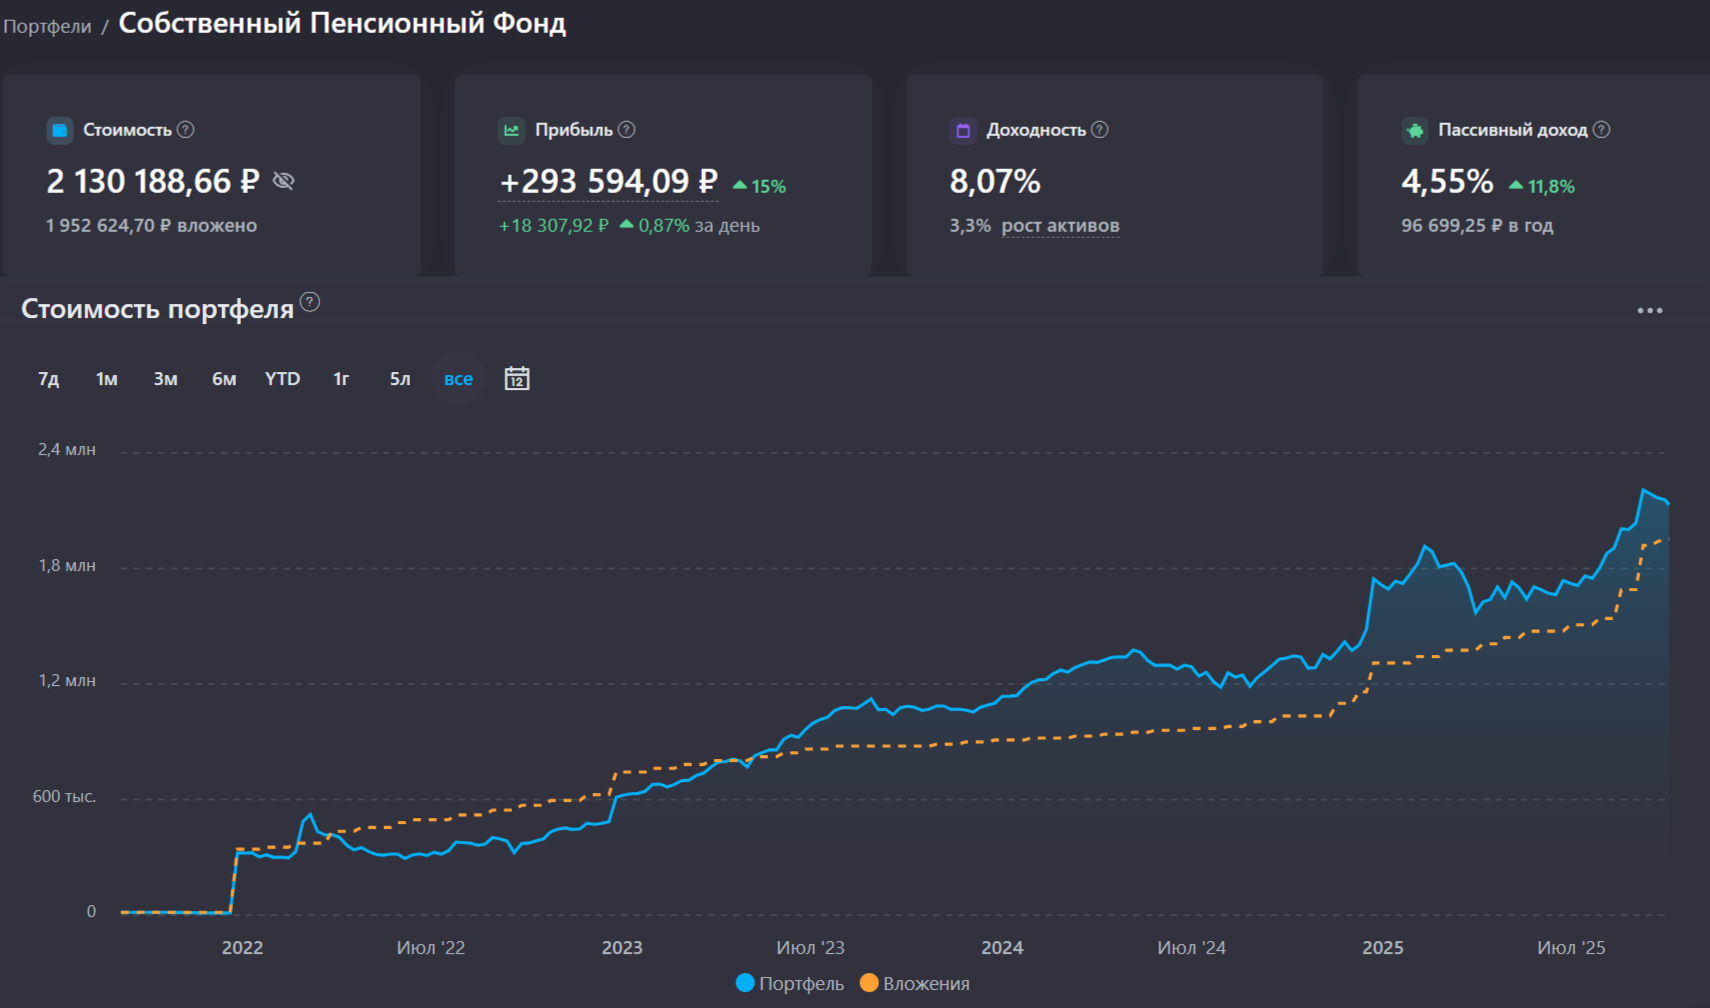Click the blue Стоимость wallet icon
Screen dimensions: 1710x1008
(60, 131)
